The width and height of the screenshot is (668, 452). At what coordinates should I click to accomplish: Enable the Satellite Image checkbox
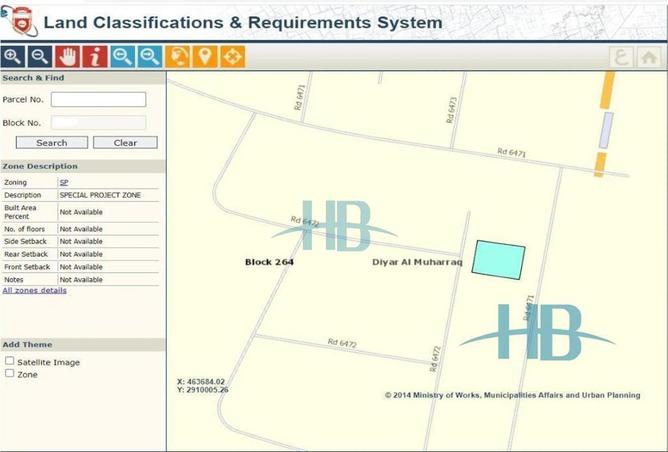coord(10,362)
